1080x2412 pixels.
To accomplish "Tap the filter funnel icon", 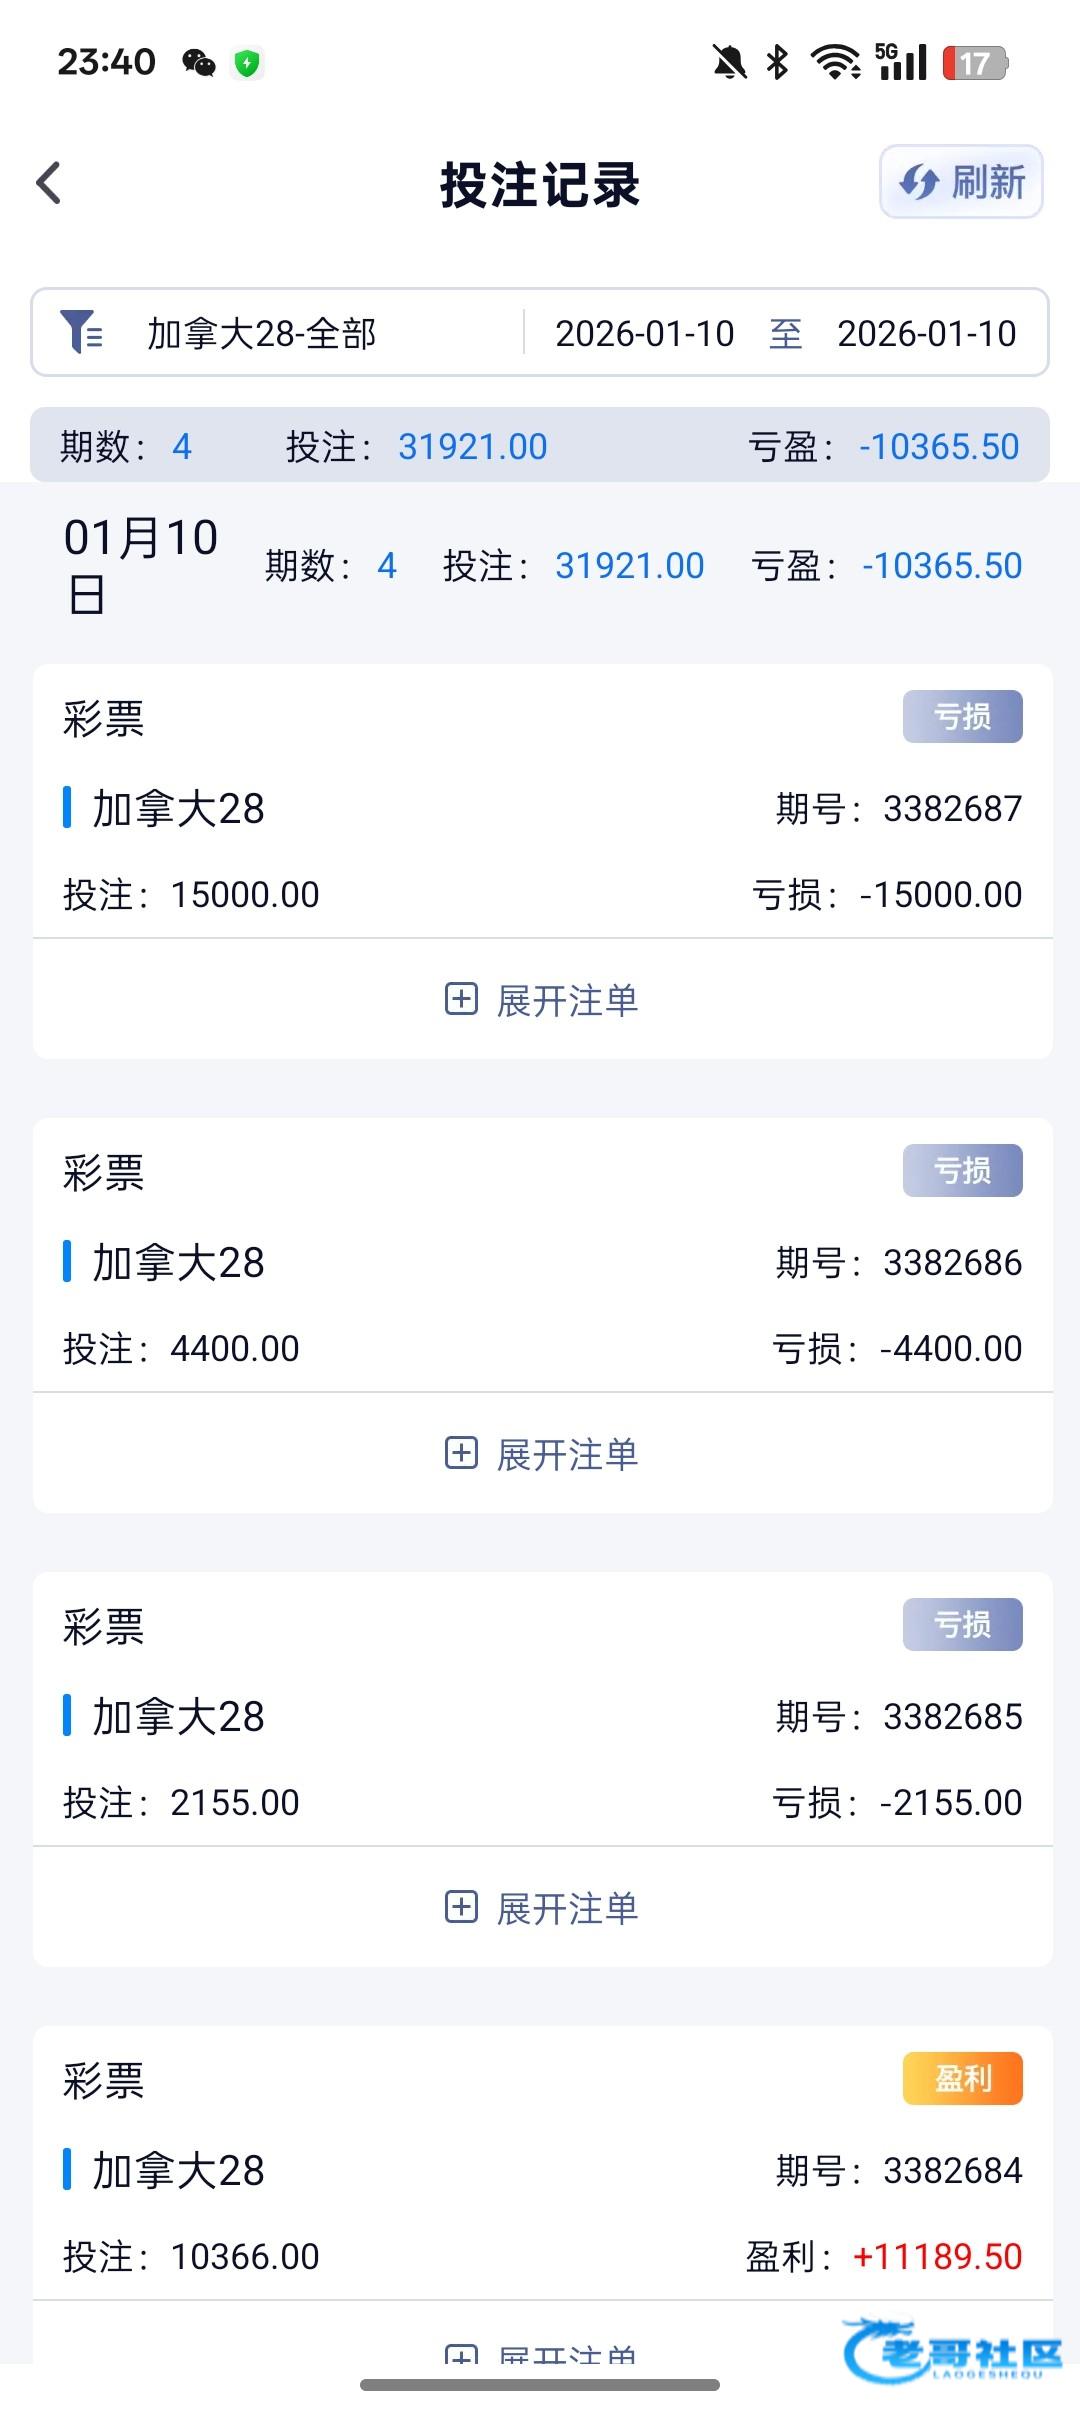I will (x=81, y=332).
